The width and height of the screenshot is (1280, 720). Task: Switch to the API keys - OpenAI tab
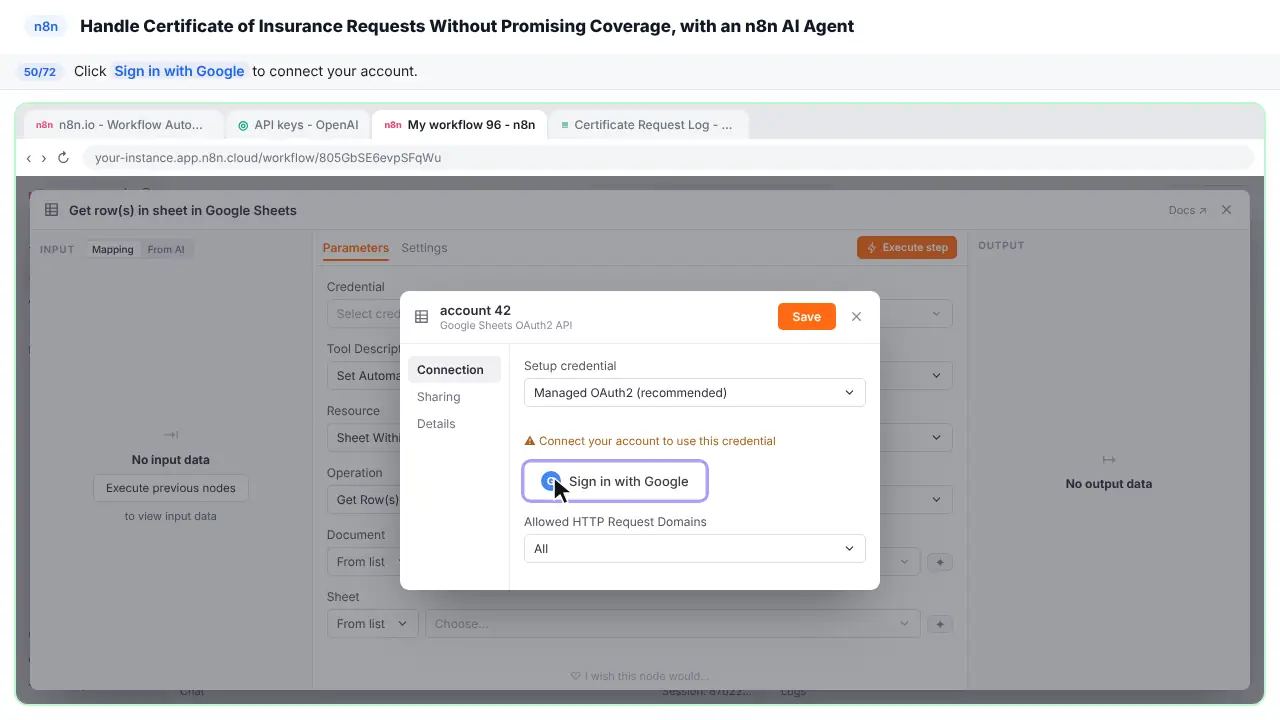297,125
